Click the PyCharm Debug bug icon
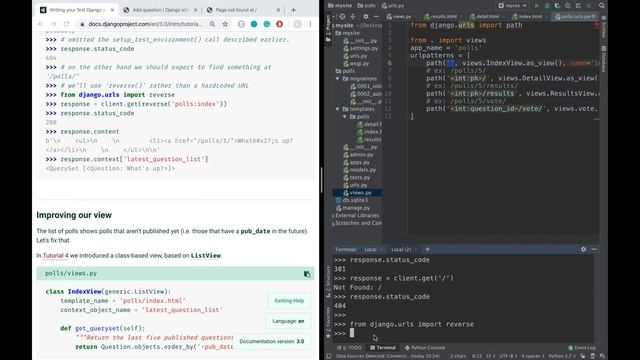Screen dimensions: 640x360 click(x=547, y=6)
